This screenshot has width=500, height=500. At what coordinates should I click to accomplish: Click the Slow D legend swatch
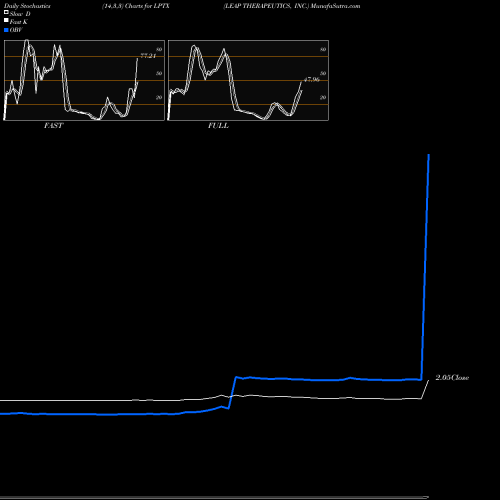[6, 13]
